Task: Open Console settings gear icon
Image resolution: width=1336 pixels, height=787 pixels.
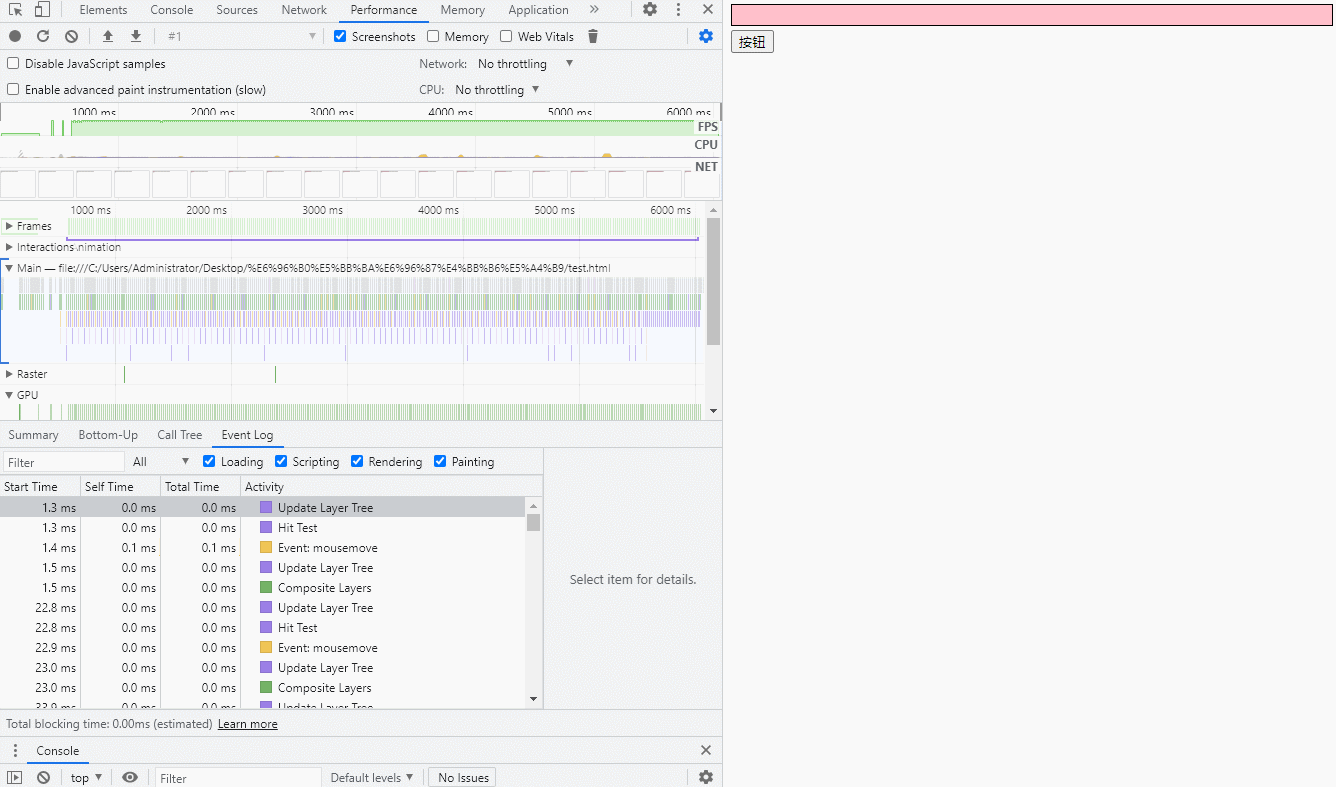Action: [x=706, y=777]
